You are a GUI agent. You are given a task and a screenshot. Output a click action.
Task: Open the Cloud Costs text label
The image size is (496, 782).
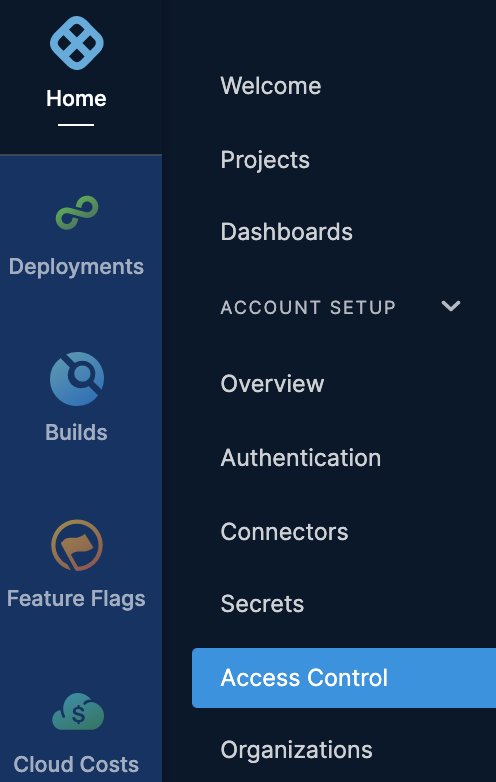[76, 764]
